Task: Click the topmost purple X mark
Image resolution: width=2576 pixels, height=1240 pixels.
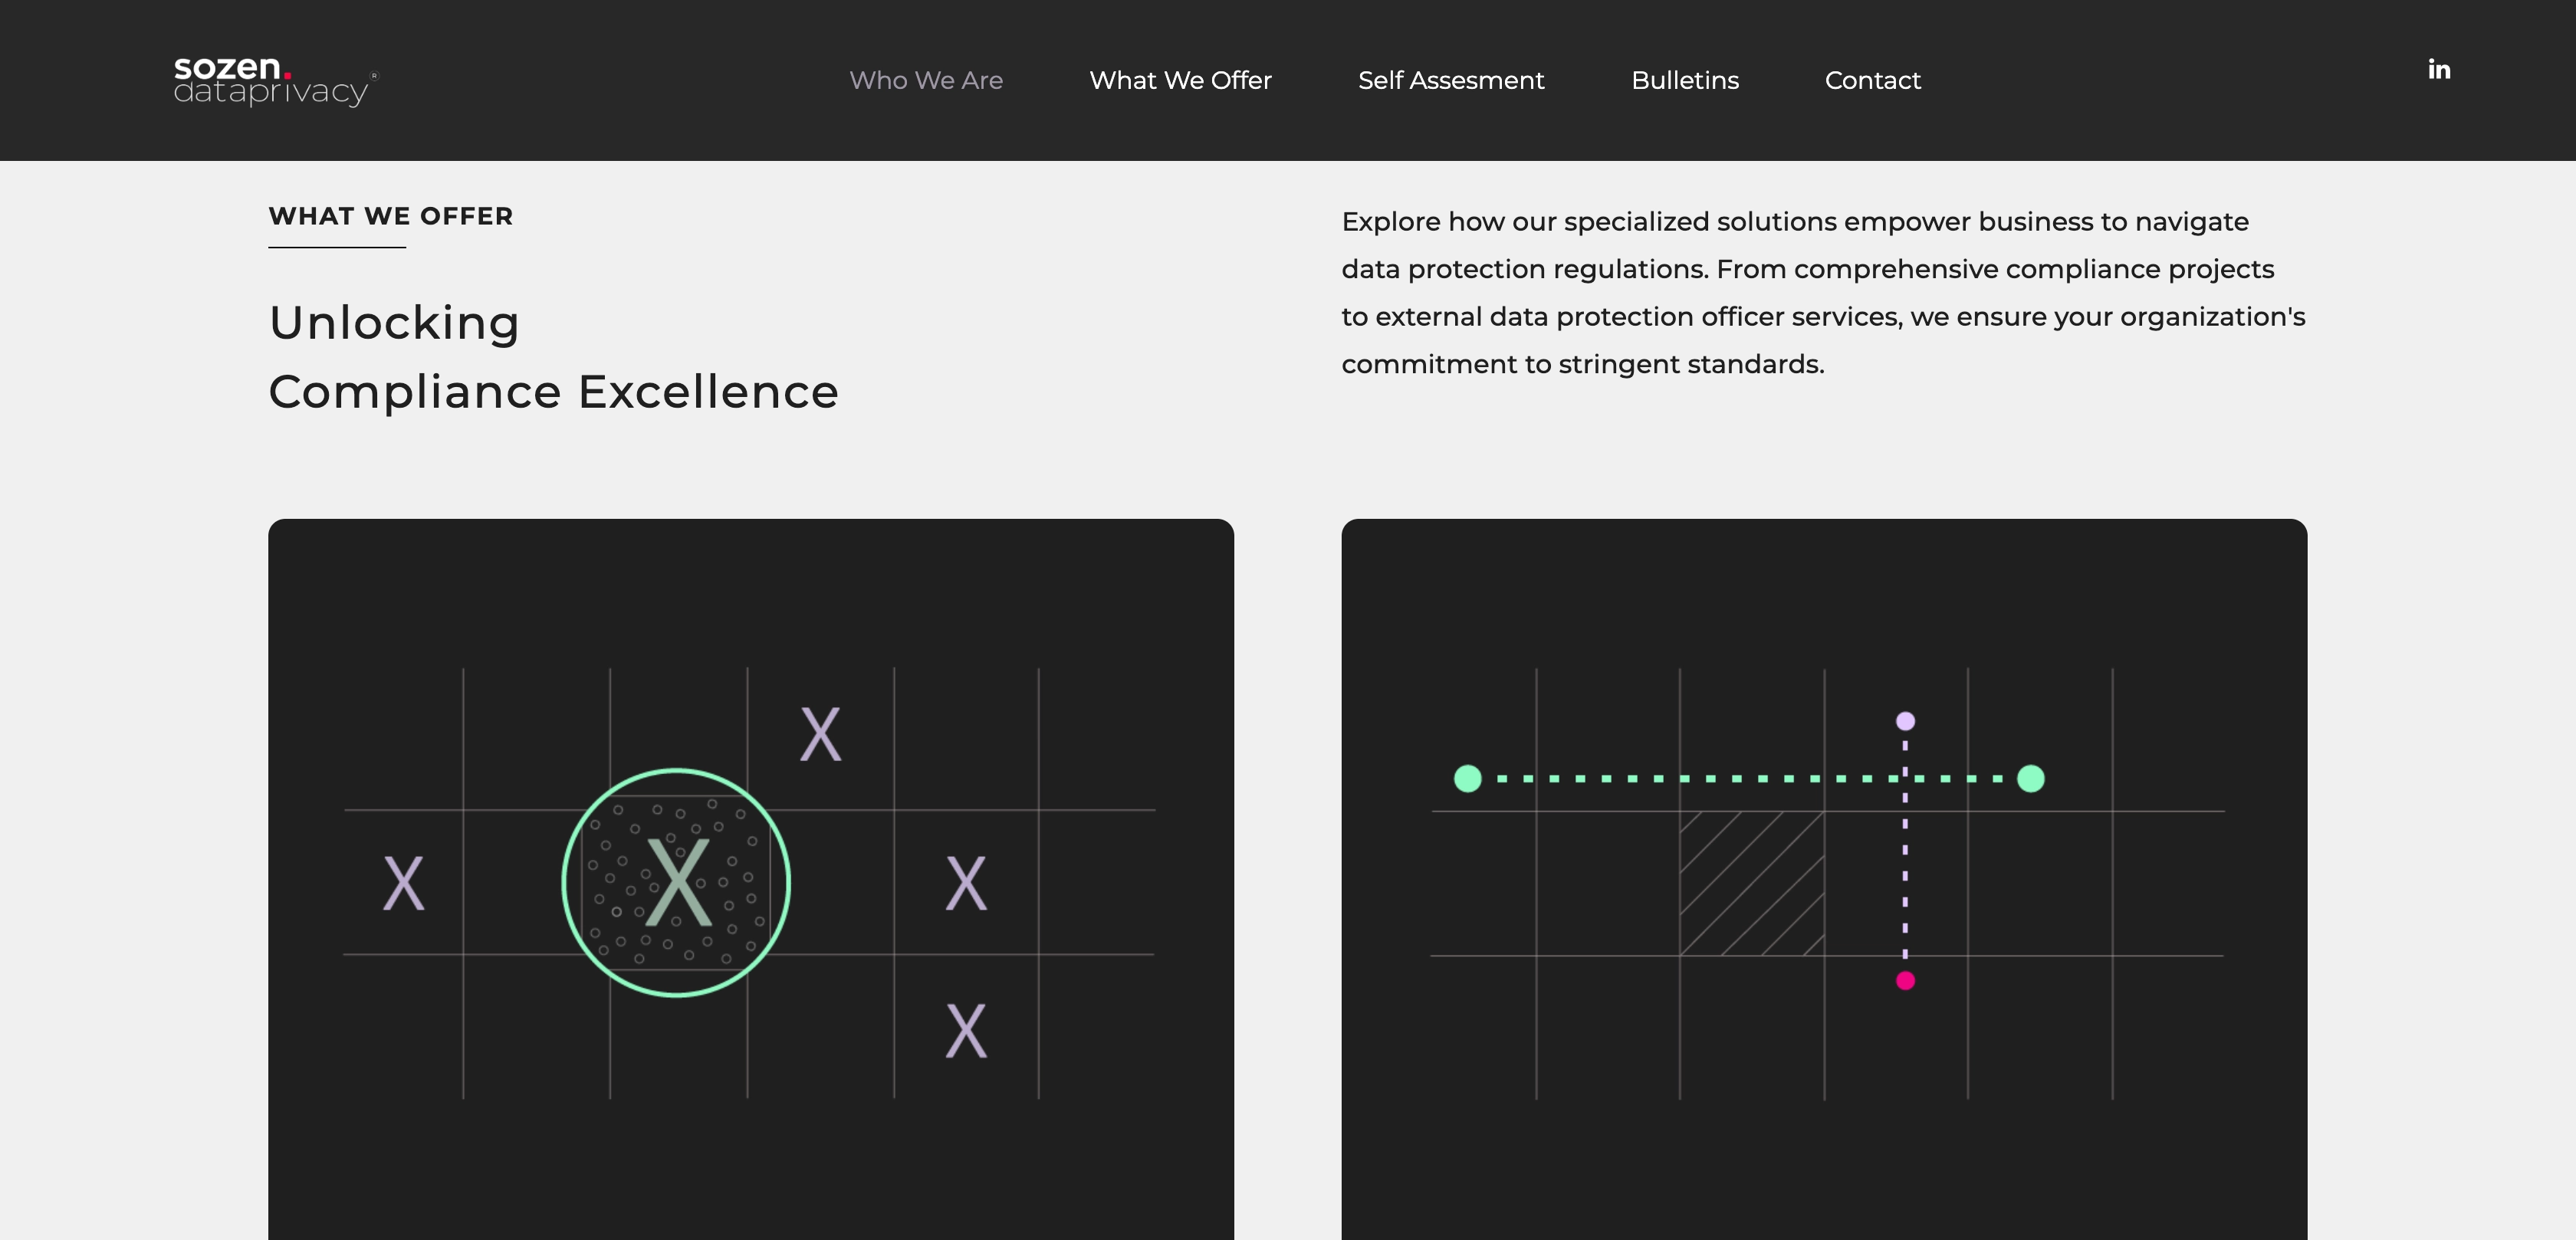Action: pyautogui.click(x=821, y=734)
